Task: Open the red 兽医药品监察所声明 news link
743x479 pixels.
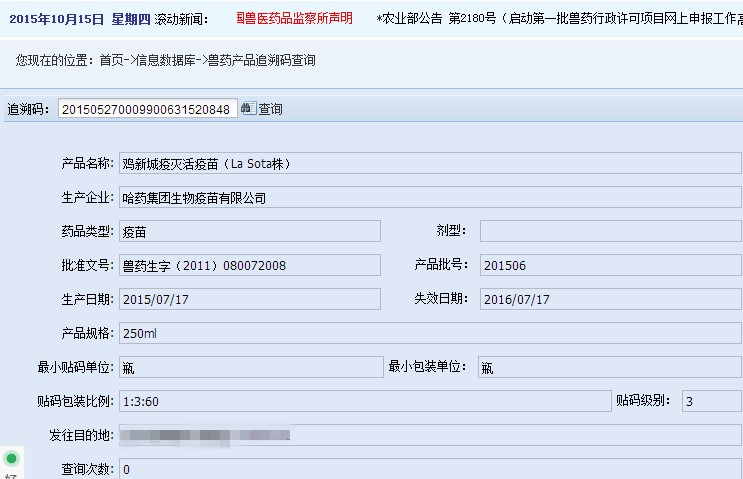Action: click(294, 19)
